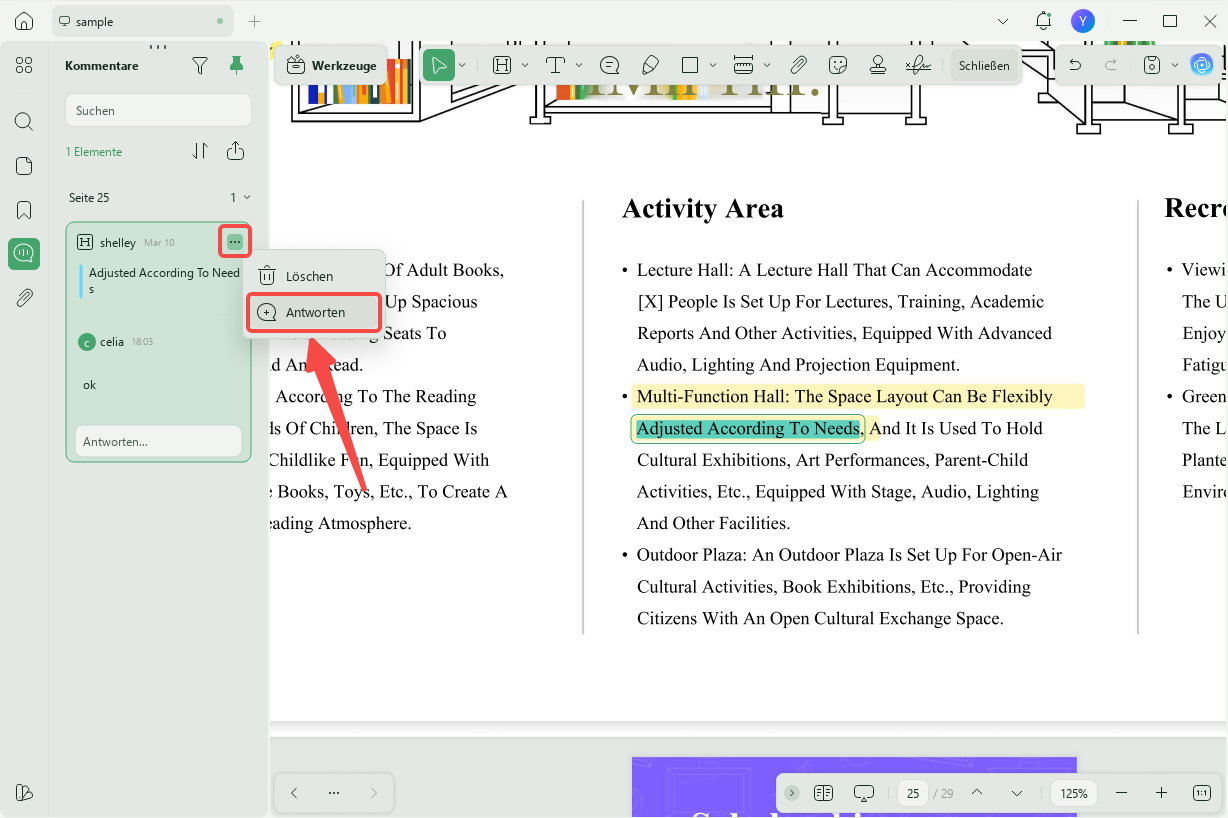Click the Suchen comment search field
1228x818 pixels.
158,111
